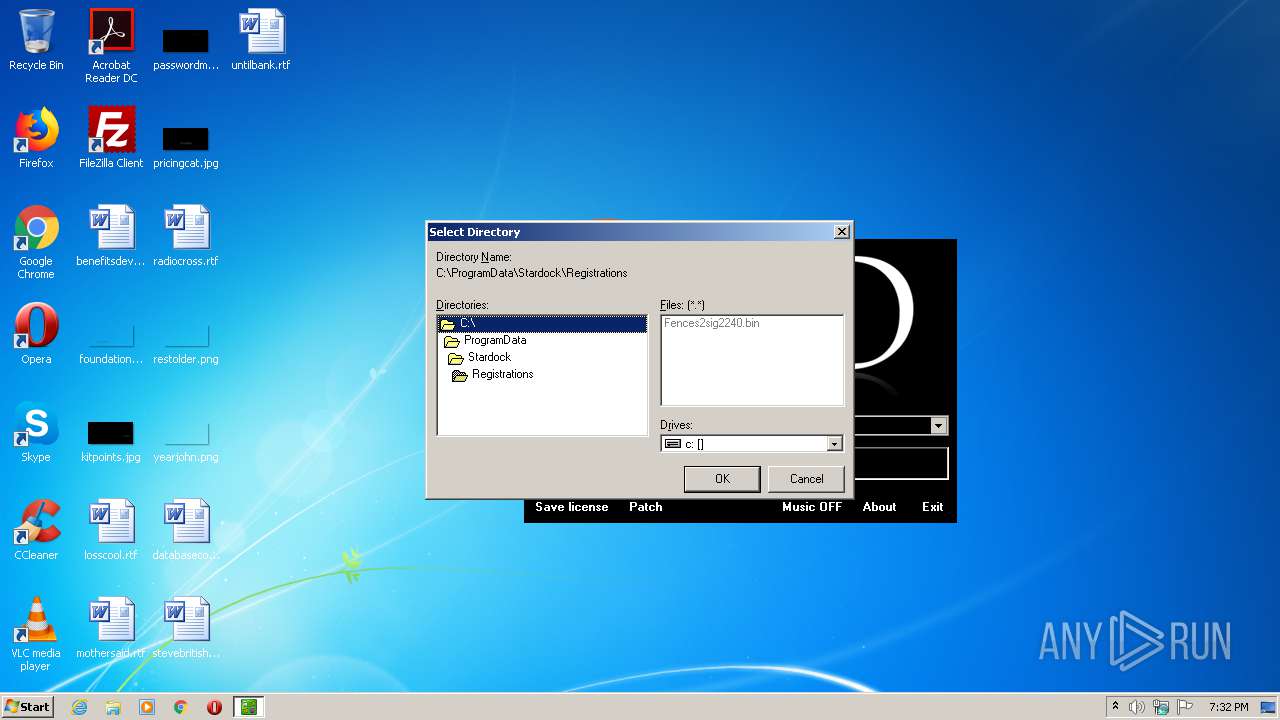Image resolution: width=1280 pixels, height=720 pixels.
Task: Open the Firefox desktop shortcut
Action: pyautogui.click(x=36, y=138)
